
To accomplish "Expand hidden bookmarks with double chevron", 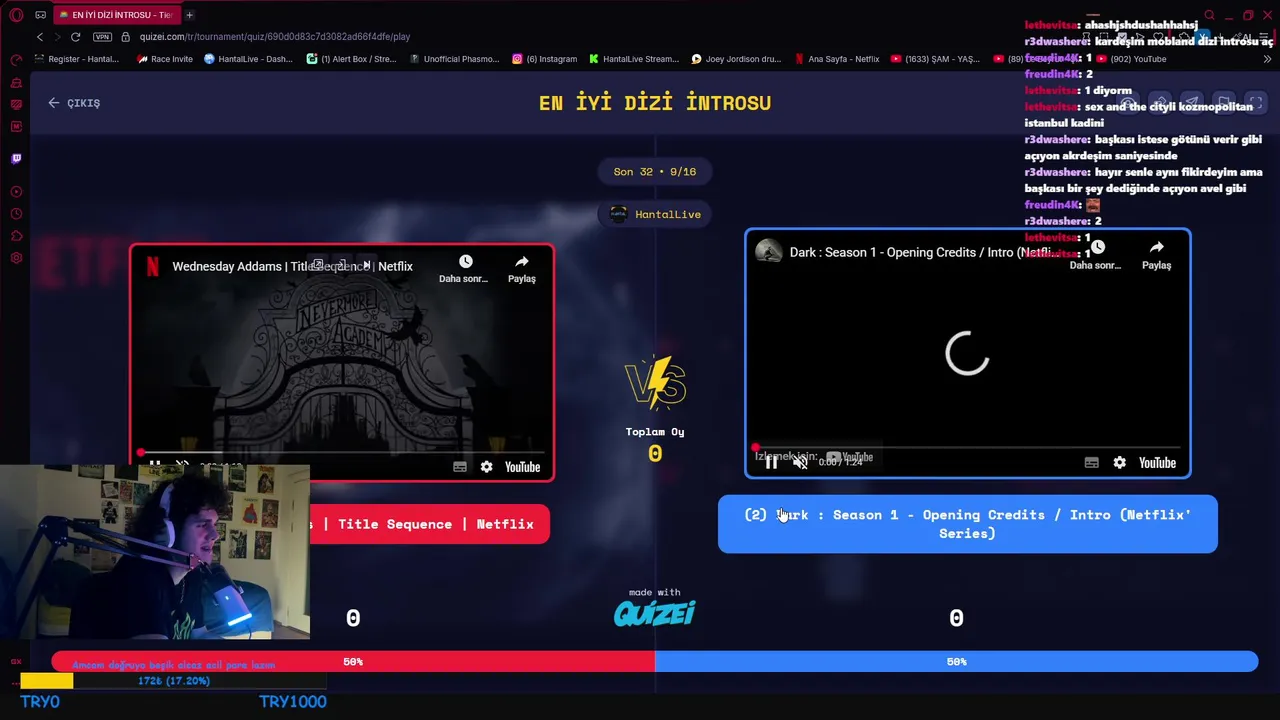I will (1267, 59).
